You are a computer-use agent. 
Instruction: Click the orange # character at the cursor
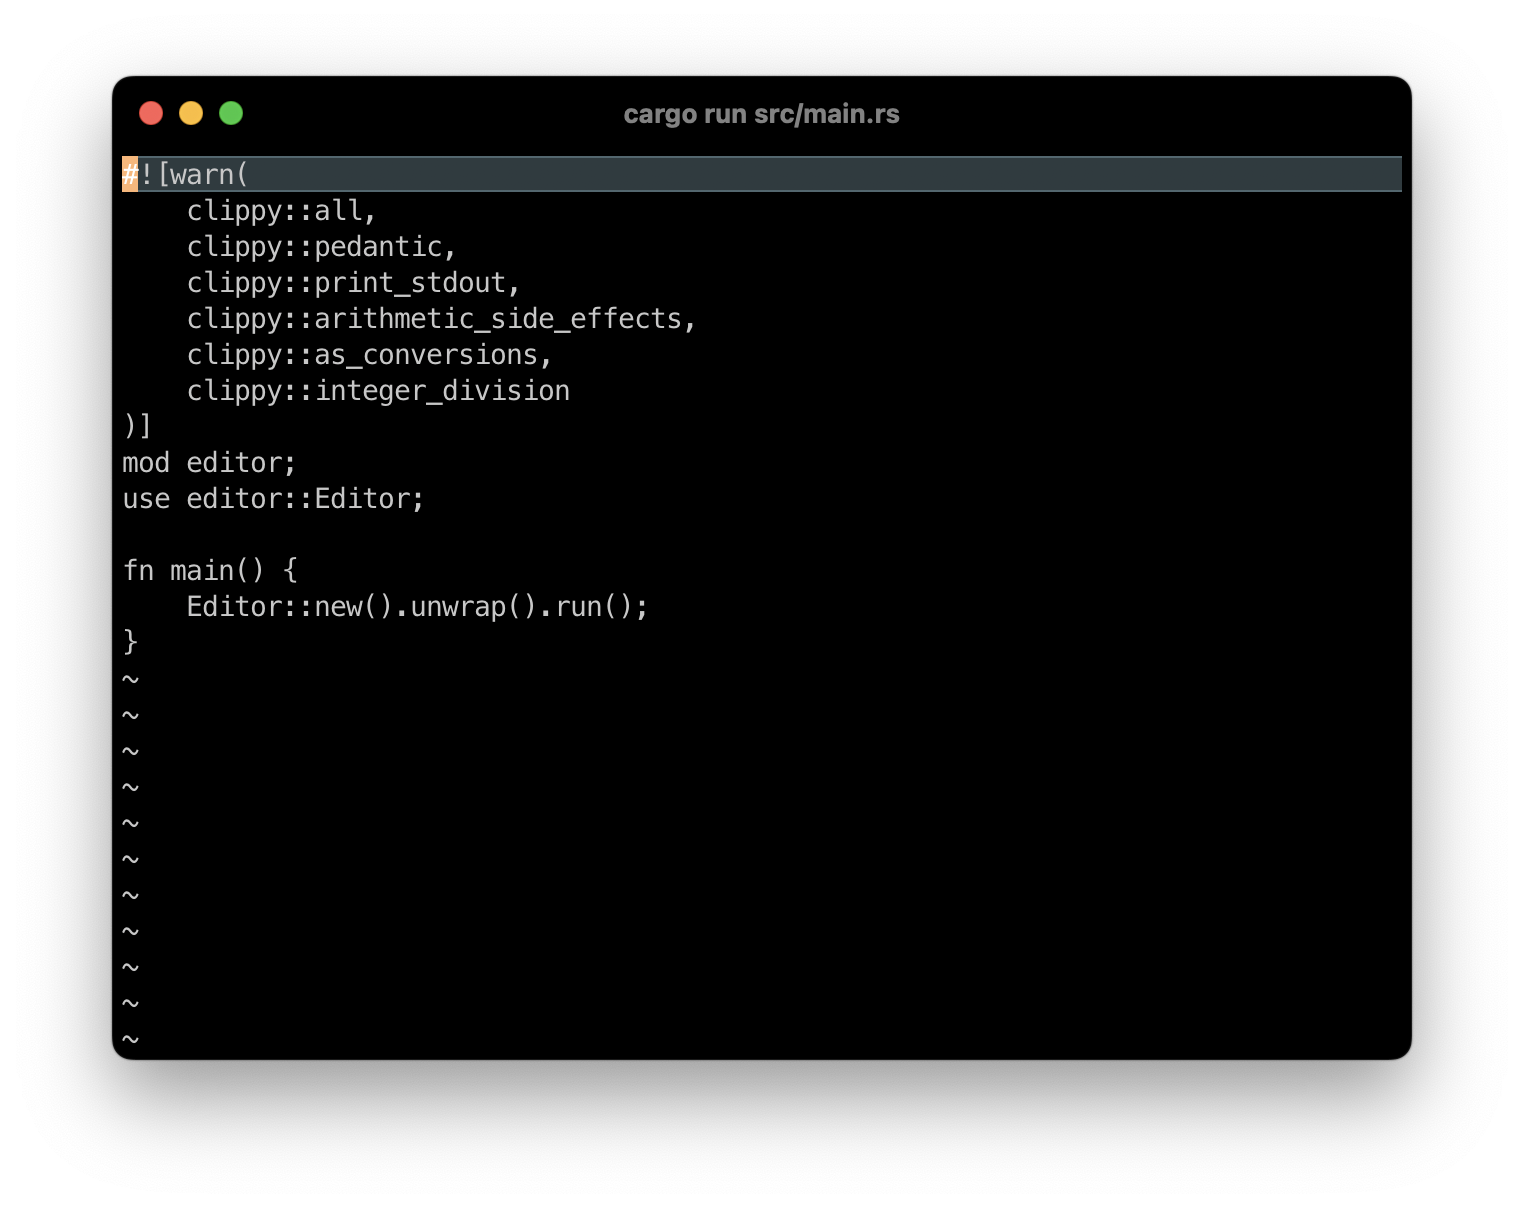tap(130, 173)
